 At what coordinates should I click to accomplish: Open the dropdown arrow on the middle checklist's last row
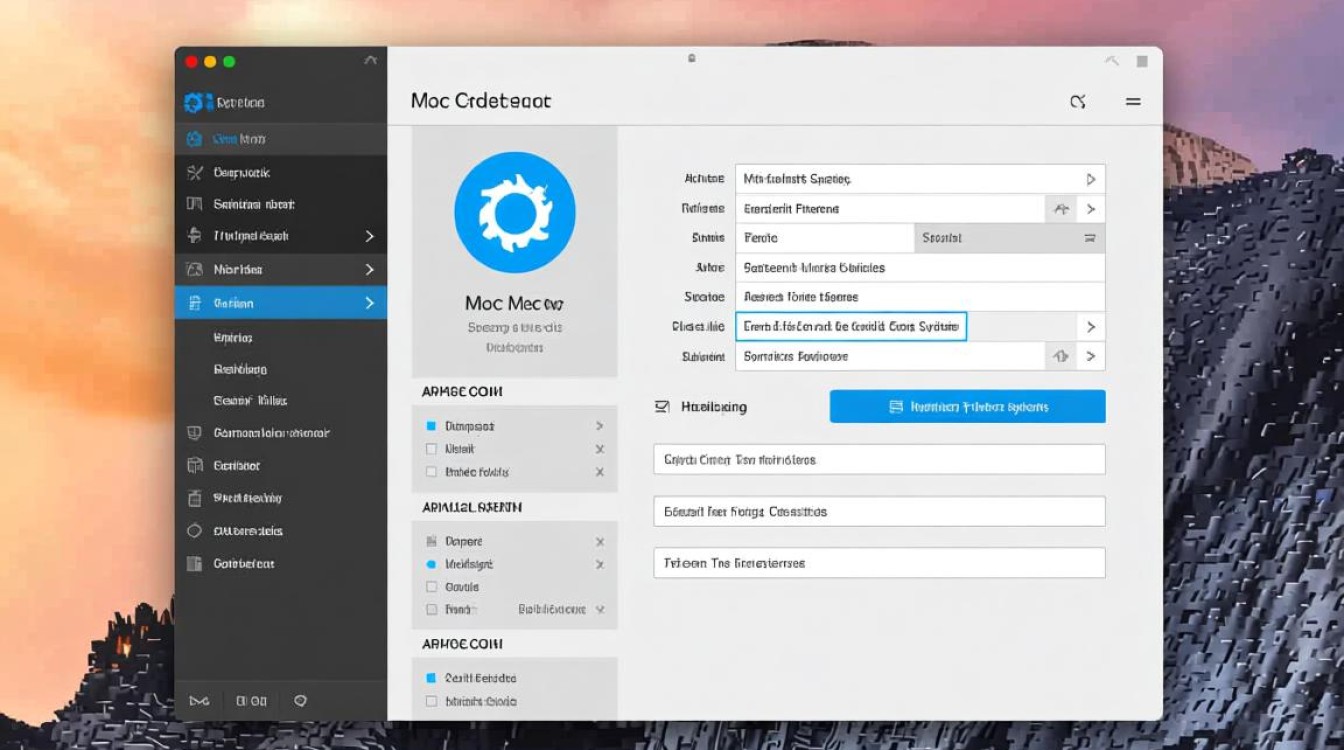tap(600, 609)
